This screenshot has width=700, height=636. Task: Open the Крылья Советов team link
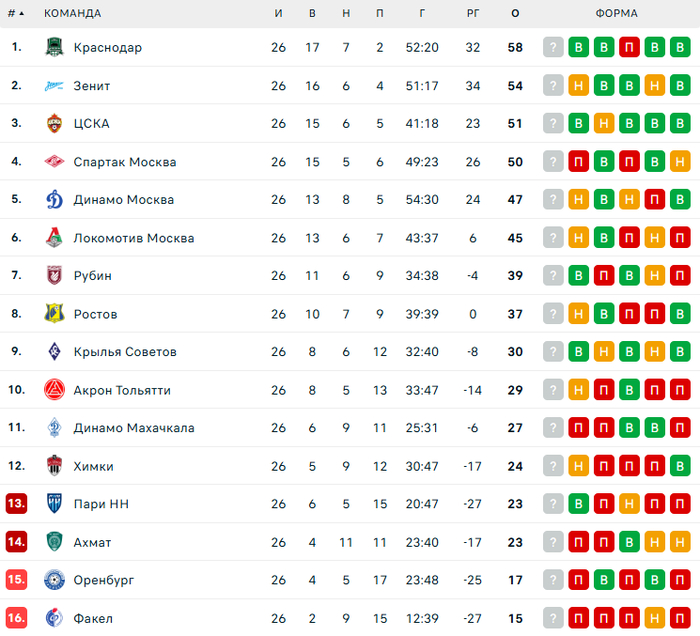point(125,352)
